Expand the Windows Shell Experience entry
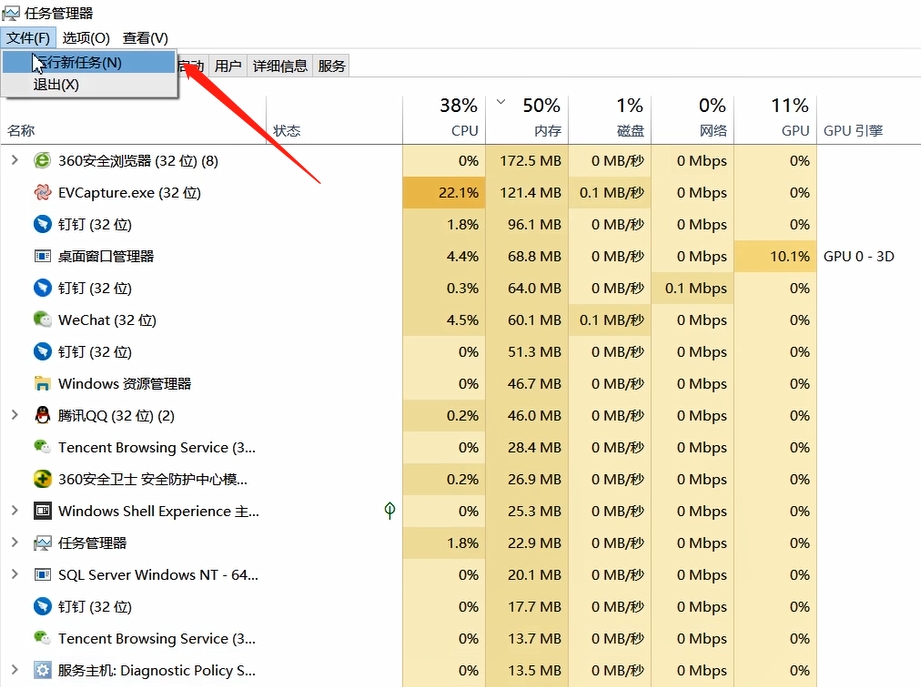 pyautogui.click(x=14, y=511)
